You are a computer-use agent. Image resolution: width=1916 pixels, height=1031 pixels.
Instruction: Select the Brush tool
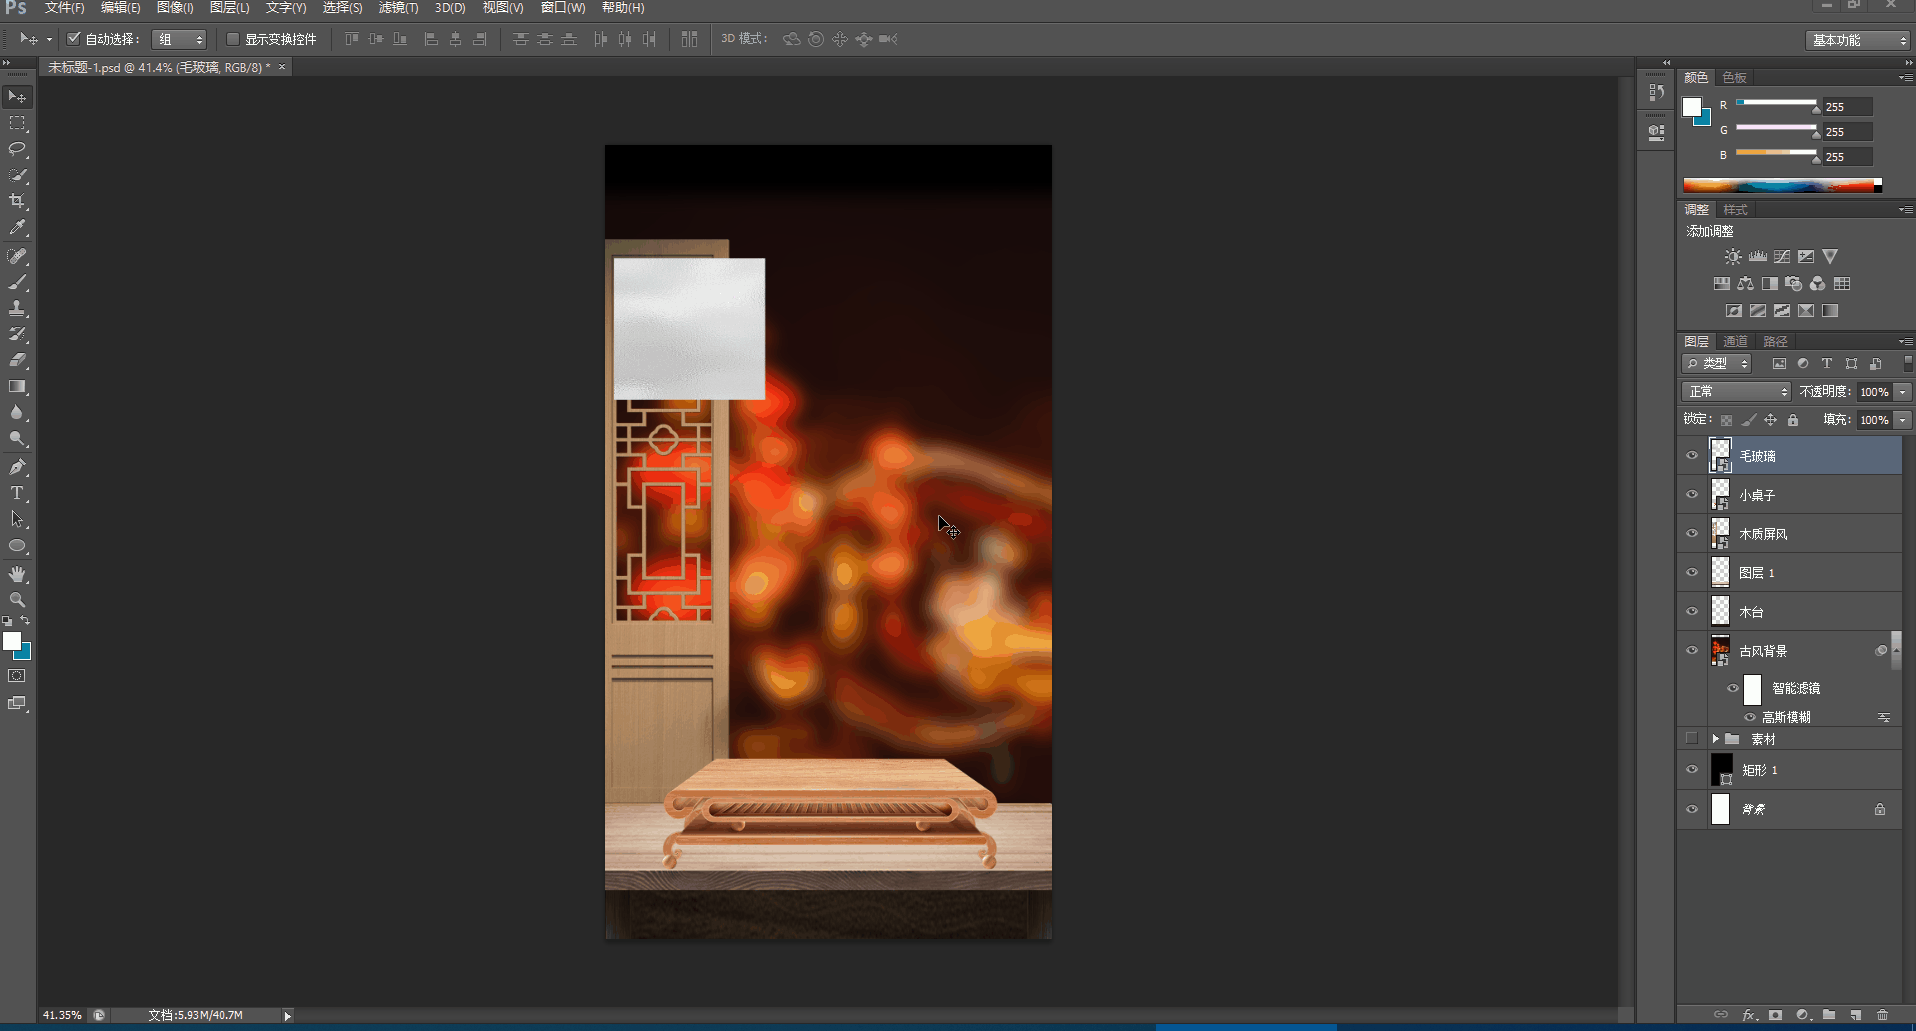(17, 282)
